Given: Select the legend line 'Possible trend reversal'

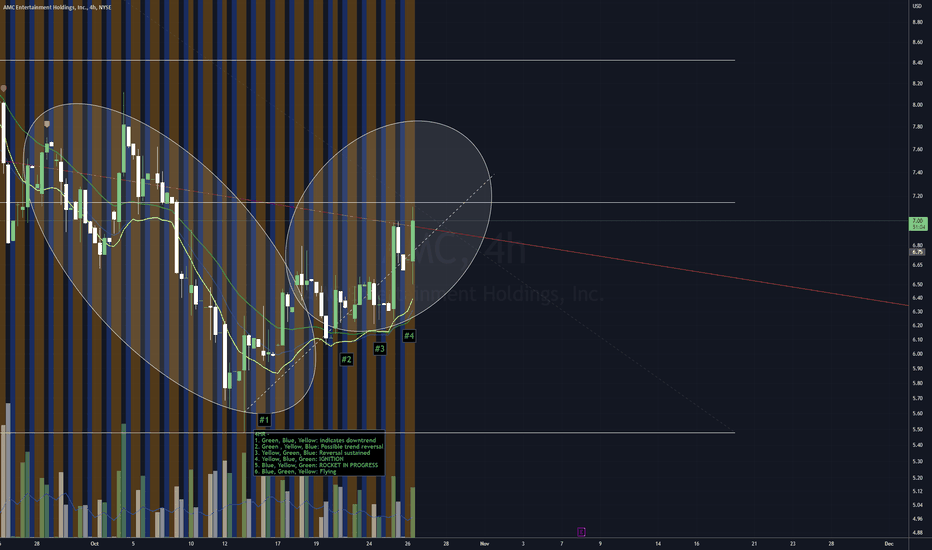Looking at the screenshot, I should [319, 447].
